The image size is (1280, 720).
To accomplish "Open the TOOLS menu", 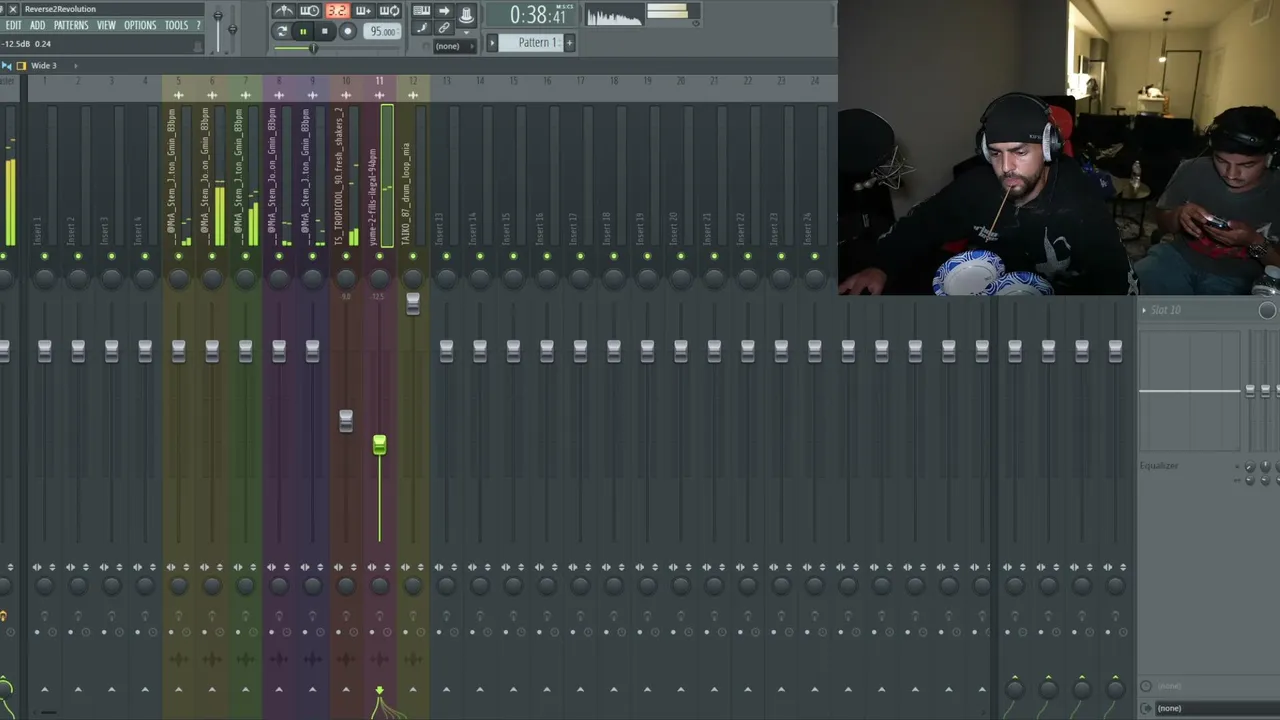I will click(x=176, y=25).
